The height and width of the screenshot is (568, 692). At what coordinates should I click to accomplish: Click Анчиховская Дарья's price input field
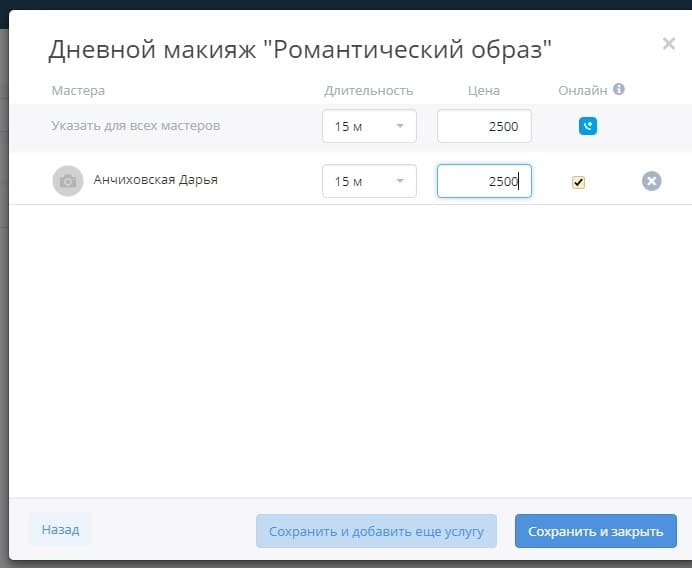pyautogui.click(x=484, y=181)
